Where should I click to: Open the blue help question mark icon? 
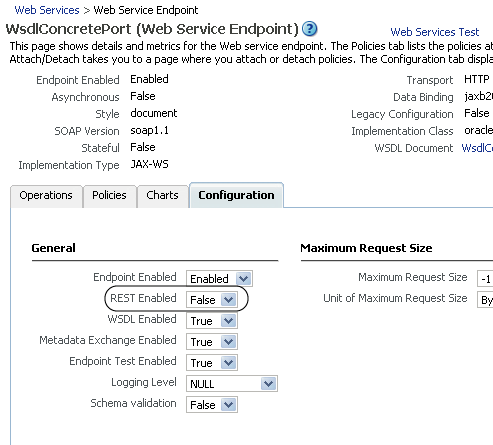click(x=309, y=29)
